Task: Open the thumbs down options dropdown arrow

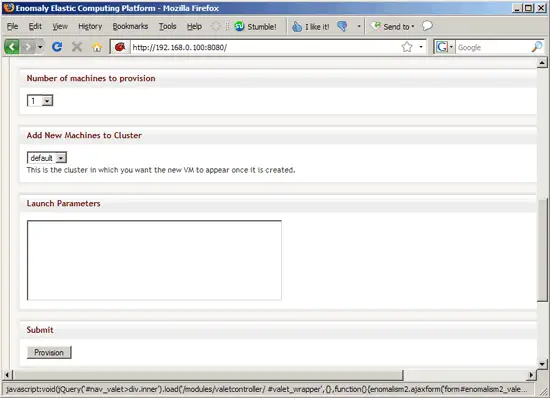Action: pos(359,26)
